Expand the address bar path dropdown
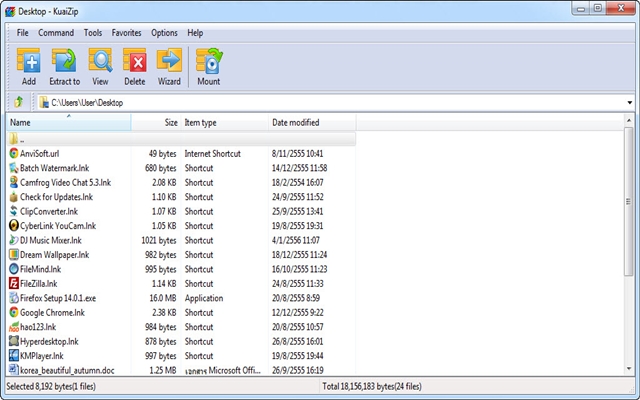Image resolution: width=640 pixels, height=400 pixels. point(629,102)
